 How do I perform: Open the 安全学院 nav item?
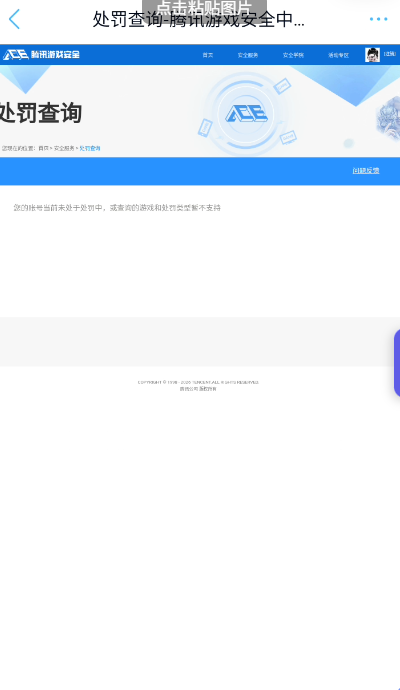tap(293, 55)
